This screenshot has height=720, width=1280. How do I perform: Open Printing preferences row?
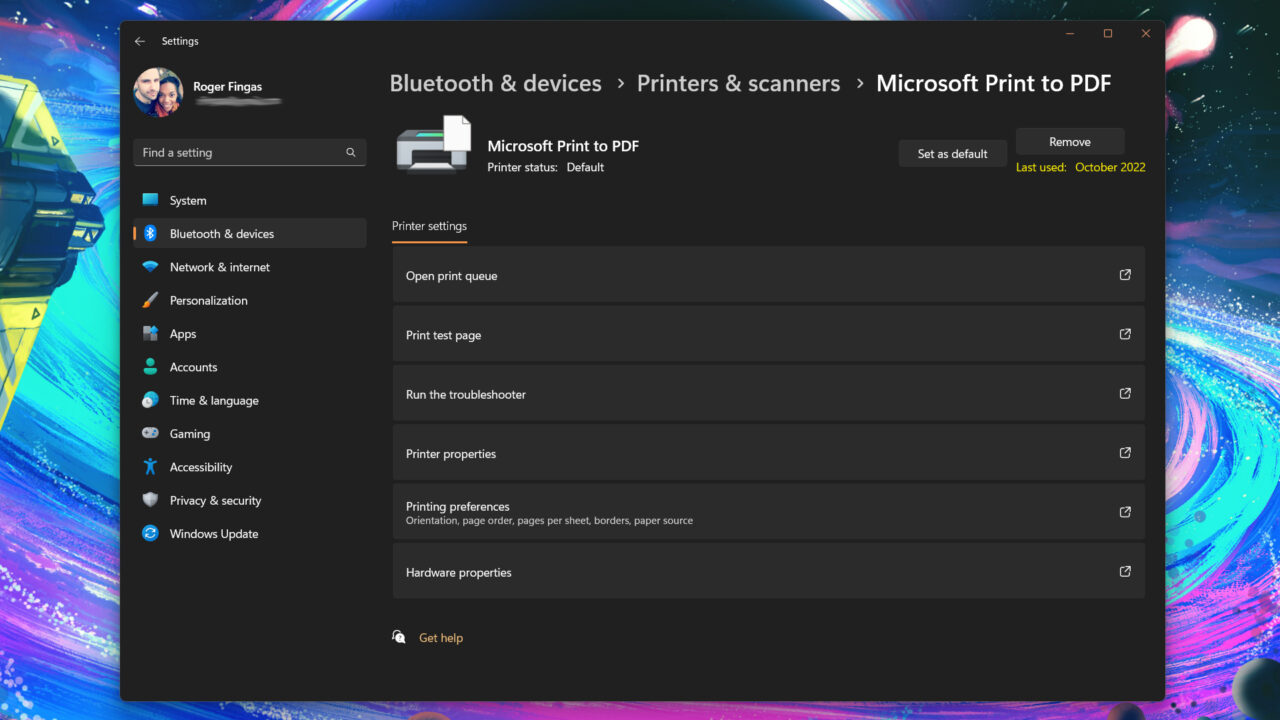768,513
